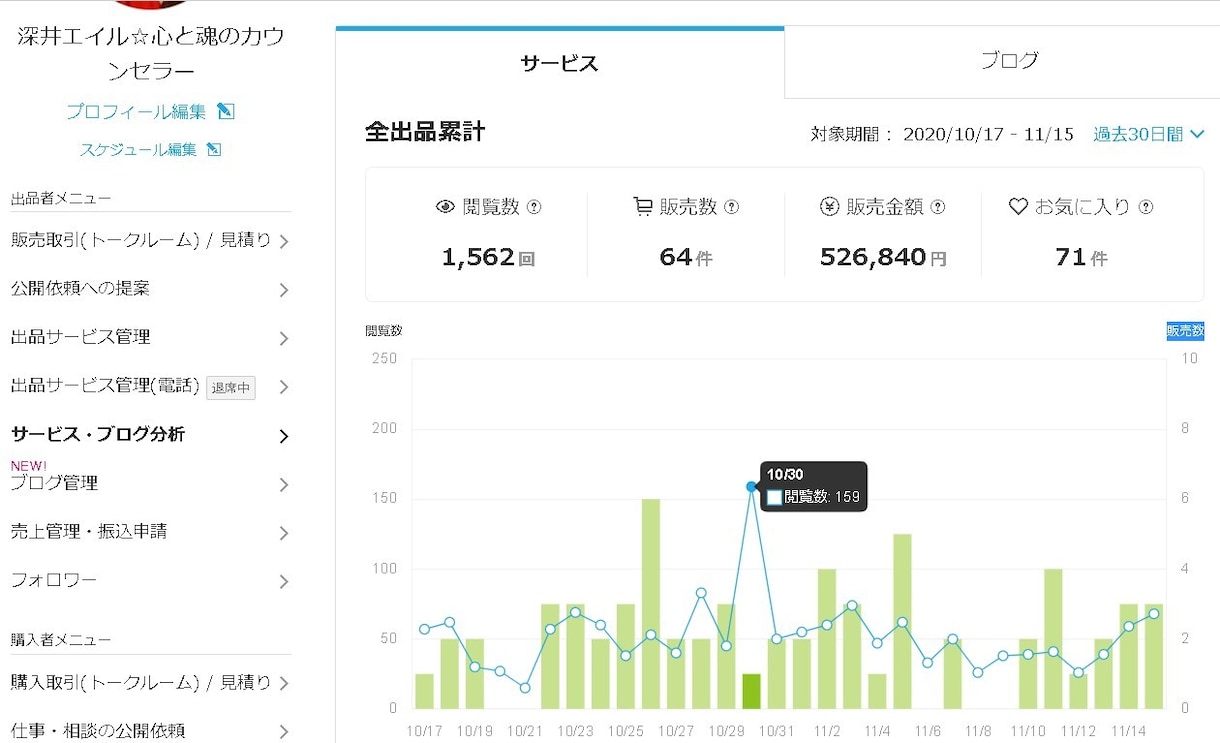Click the schedule edit pencil icon
Screen dimensions: 1220x743
pos(213,149)
